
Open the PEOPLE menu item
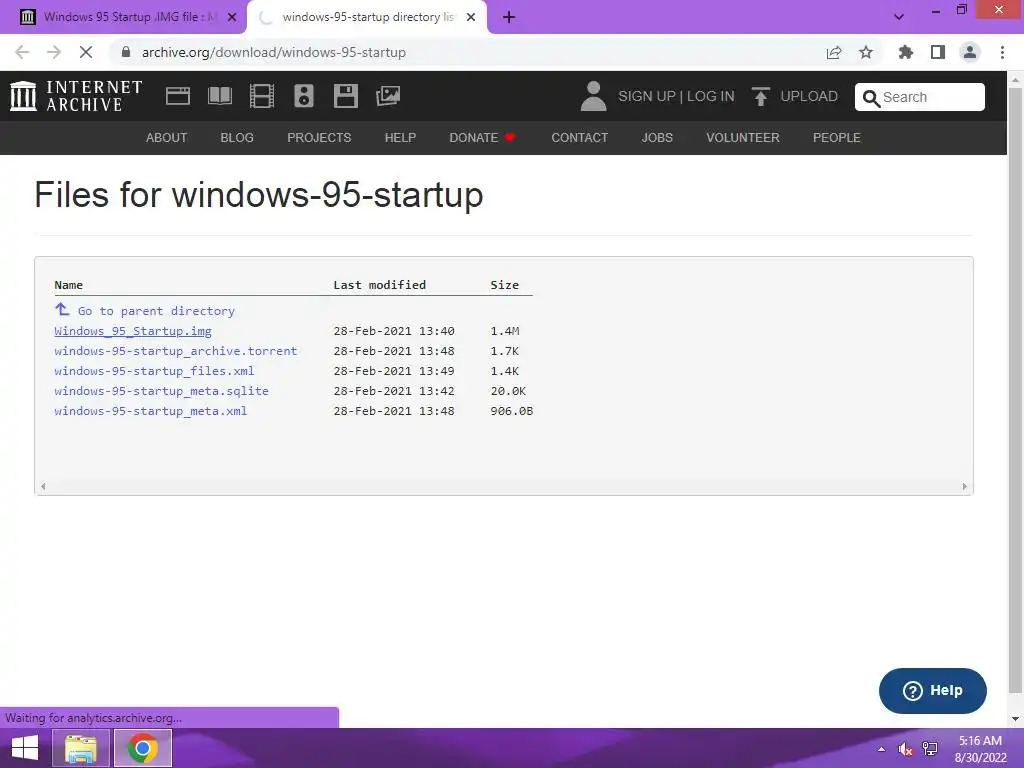coord(837,138)
